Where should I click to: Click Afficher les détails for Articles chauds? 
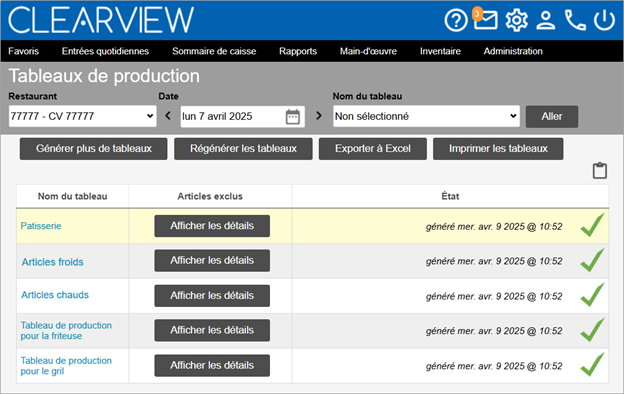click(212, 296)
